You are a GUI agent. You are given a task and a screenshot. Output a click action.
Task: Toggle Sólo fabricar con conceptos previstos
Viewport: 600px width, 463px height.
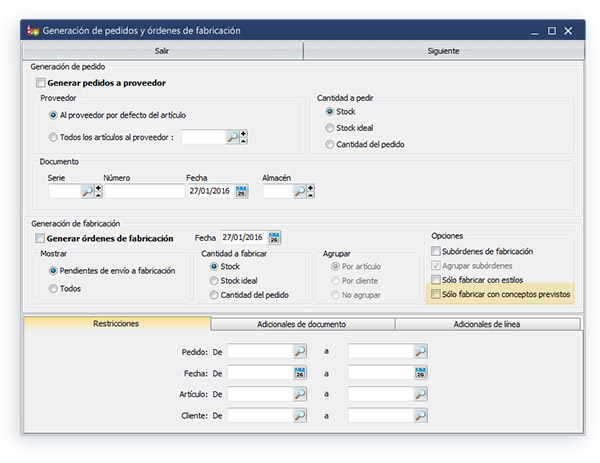435,295
